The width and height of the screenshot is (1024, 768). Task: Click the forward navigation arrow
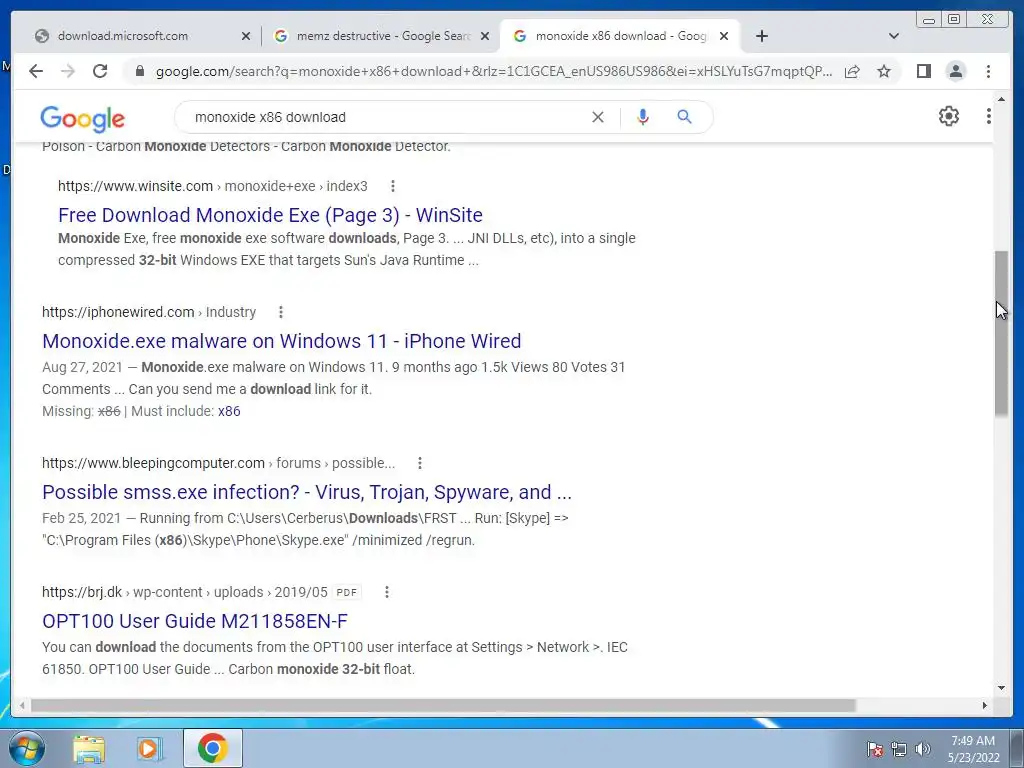[x=68, y=71]
